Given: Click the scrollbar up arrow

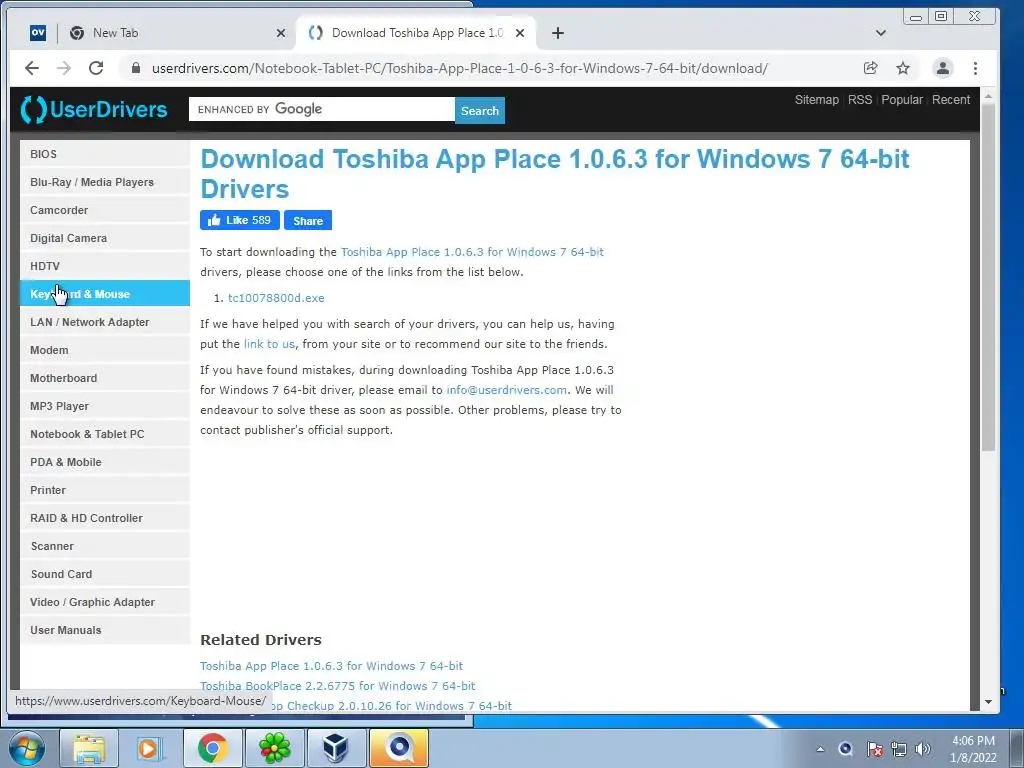Looking at the screenshot, I should pyautogui.click(x=988, y=96).
